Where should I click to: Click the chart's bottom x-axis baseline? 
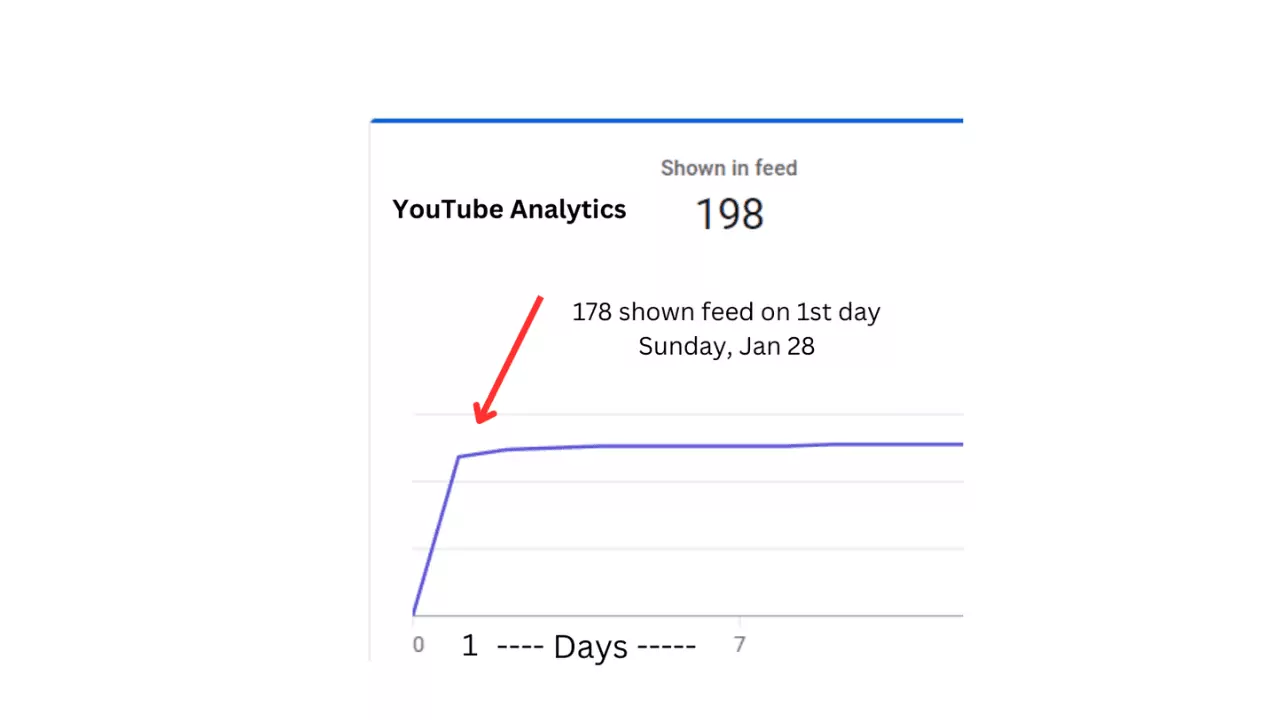click(x=700, y=616)
